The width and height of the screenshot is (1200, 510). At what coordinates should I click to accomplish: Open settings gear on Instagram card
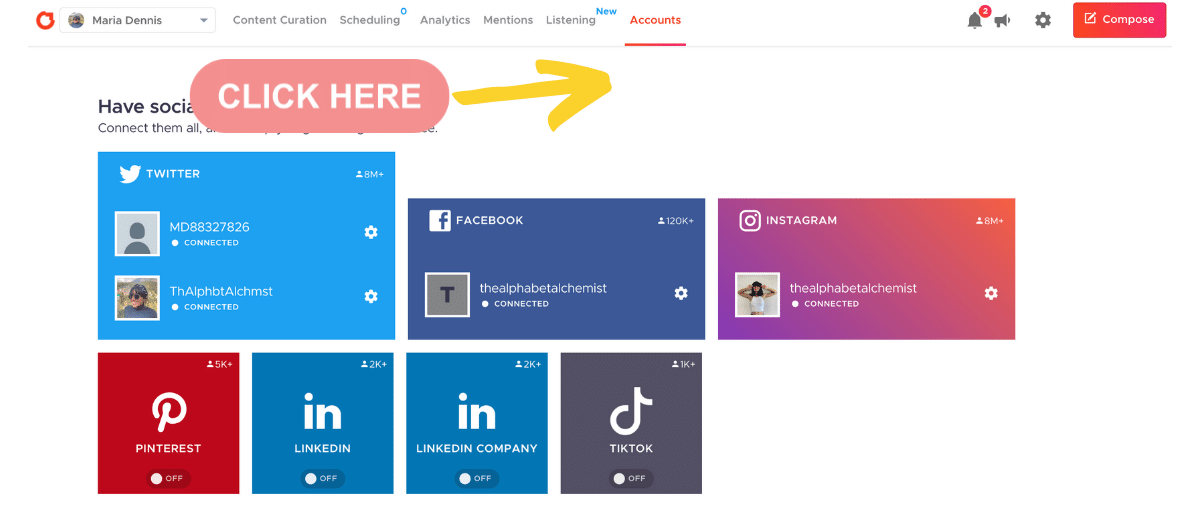pyautogui.click(x=991, y=293)
